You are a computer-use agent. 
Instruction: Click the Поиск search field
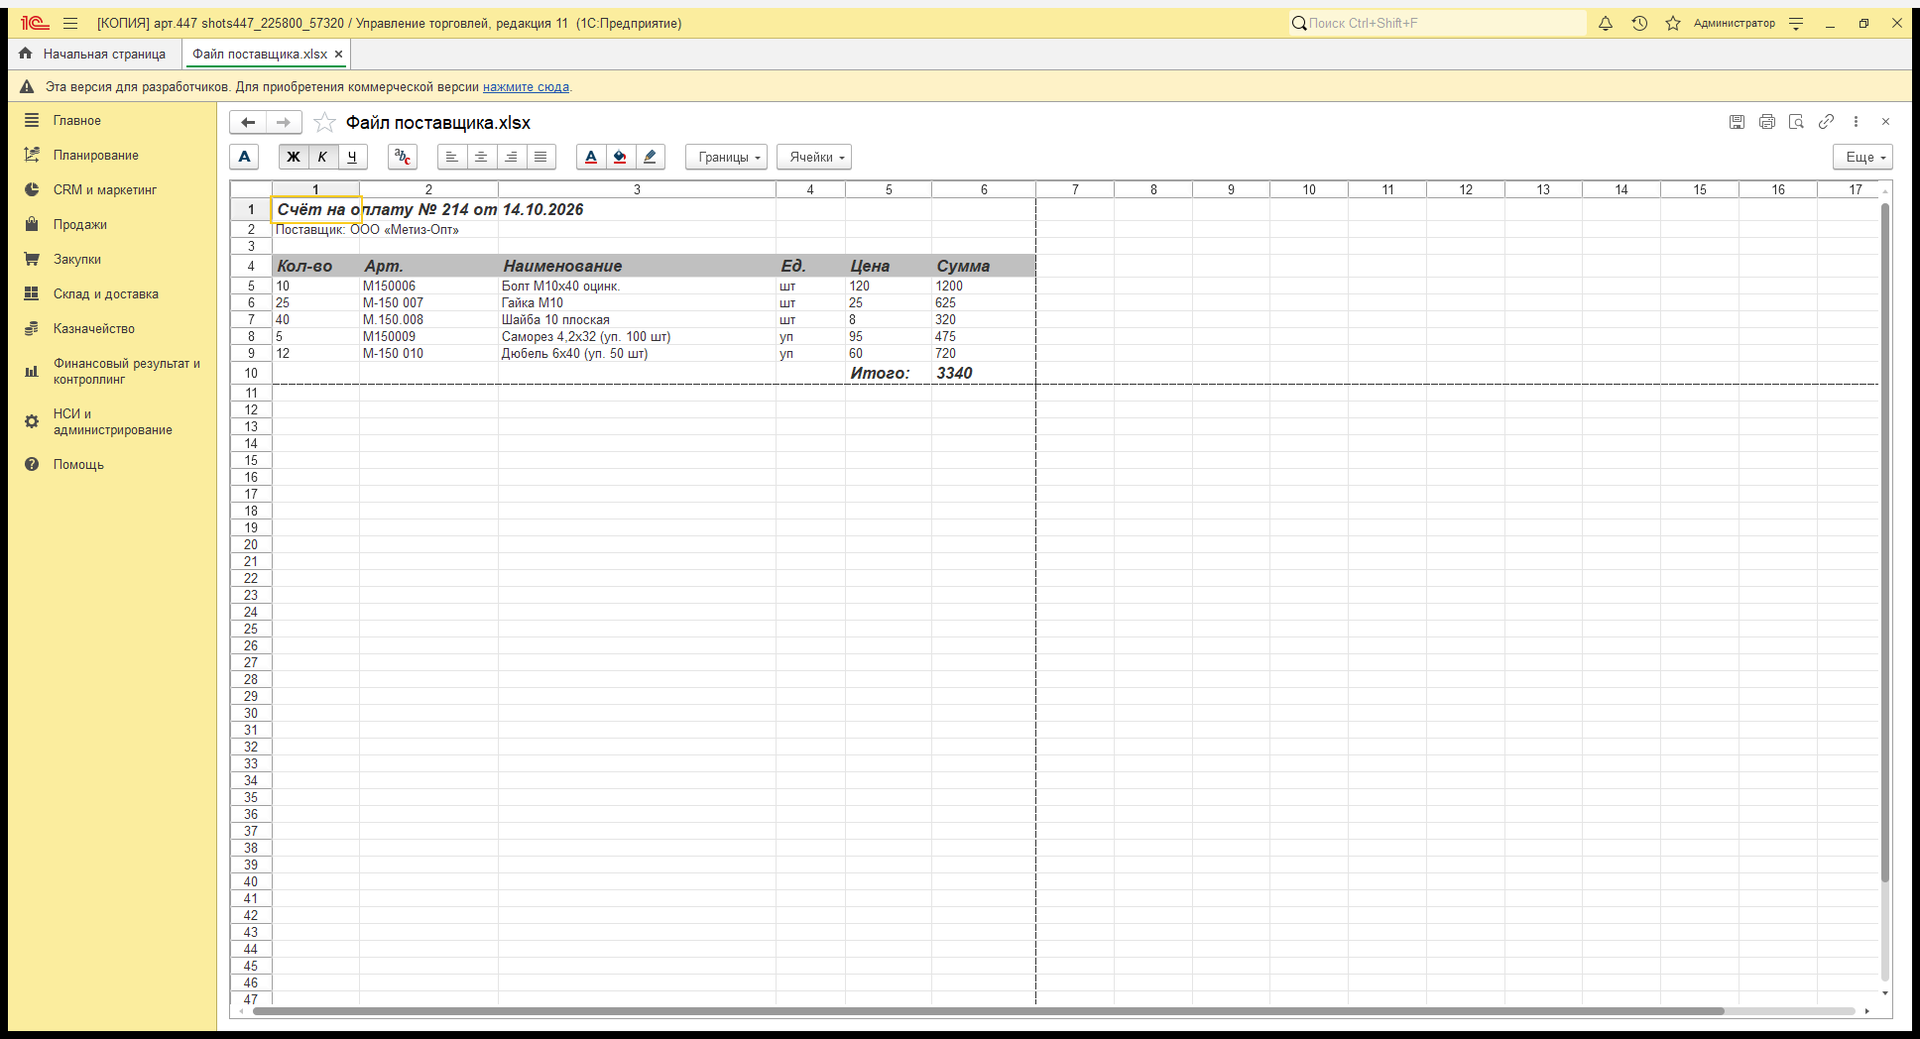click(1437, 23)
